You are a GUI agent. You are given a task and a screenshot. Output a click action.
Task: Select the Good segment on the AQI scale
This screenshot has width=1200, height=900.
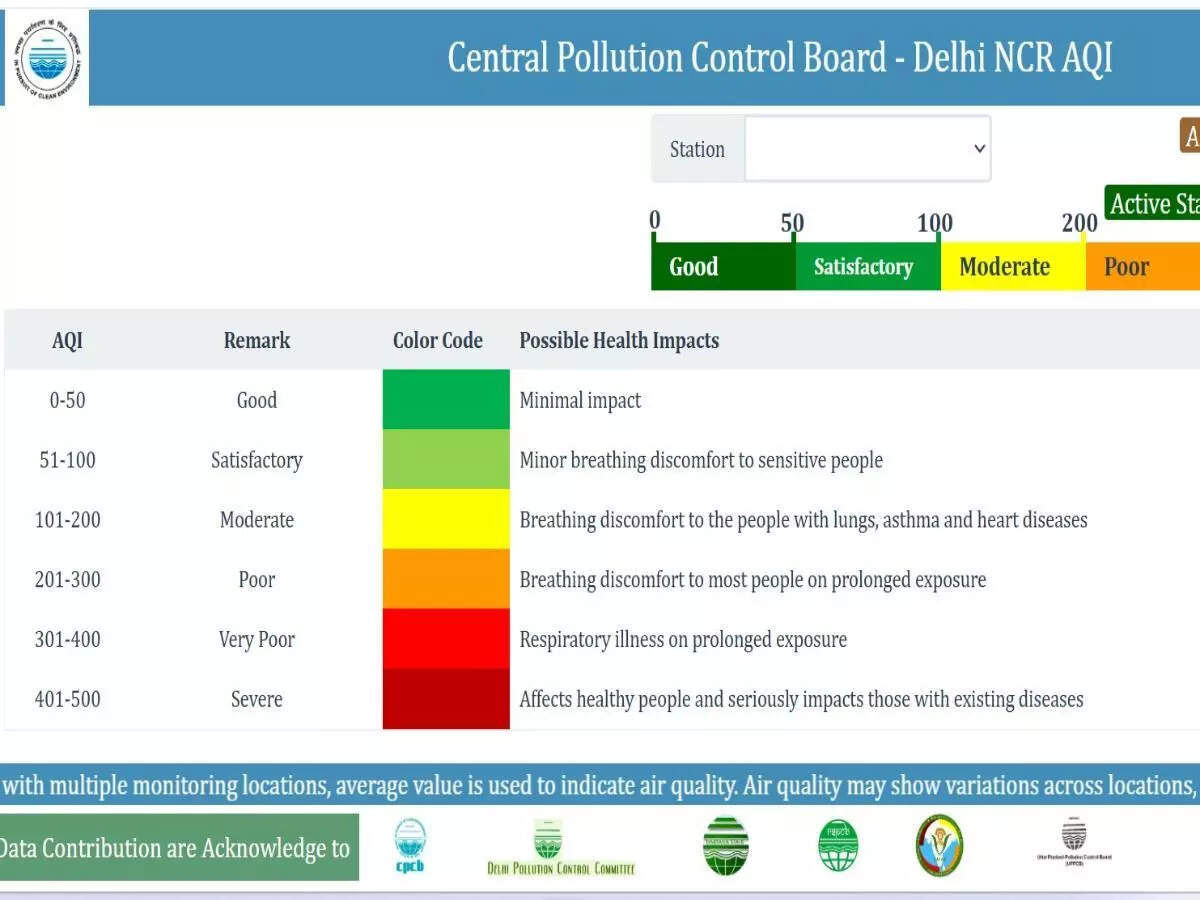pyautogui.click(x=722, y=266)
